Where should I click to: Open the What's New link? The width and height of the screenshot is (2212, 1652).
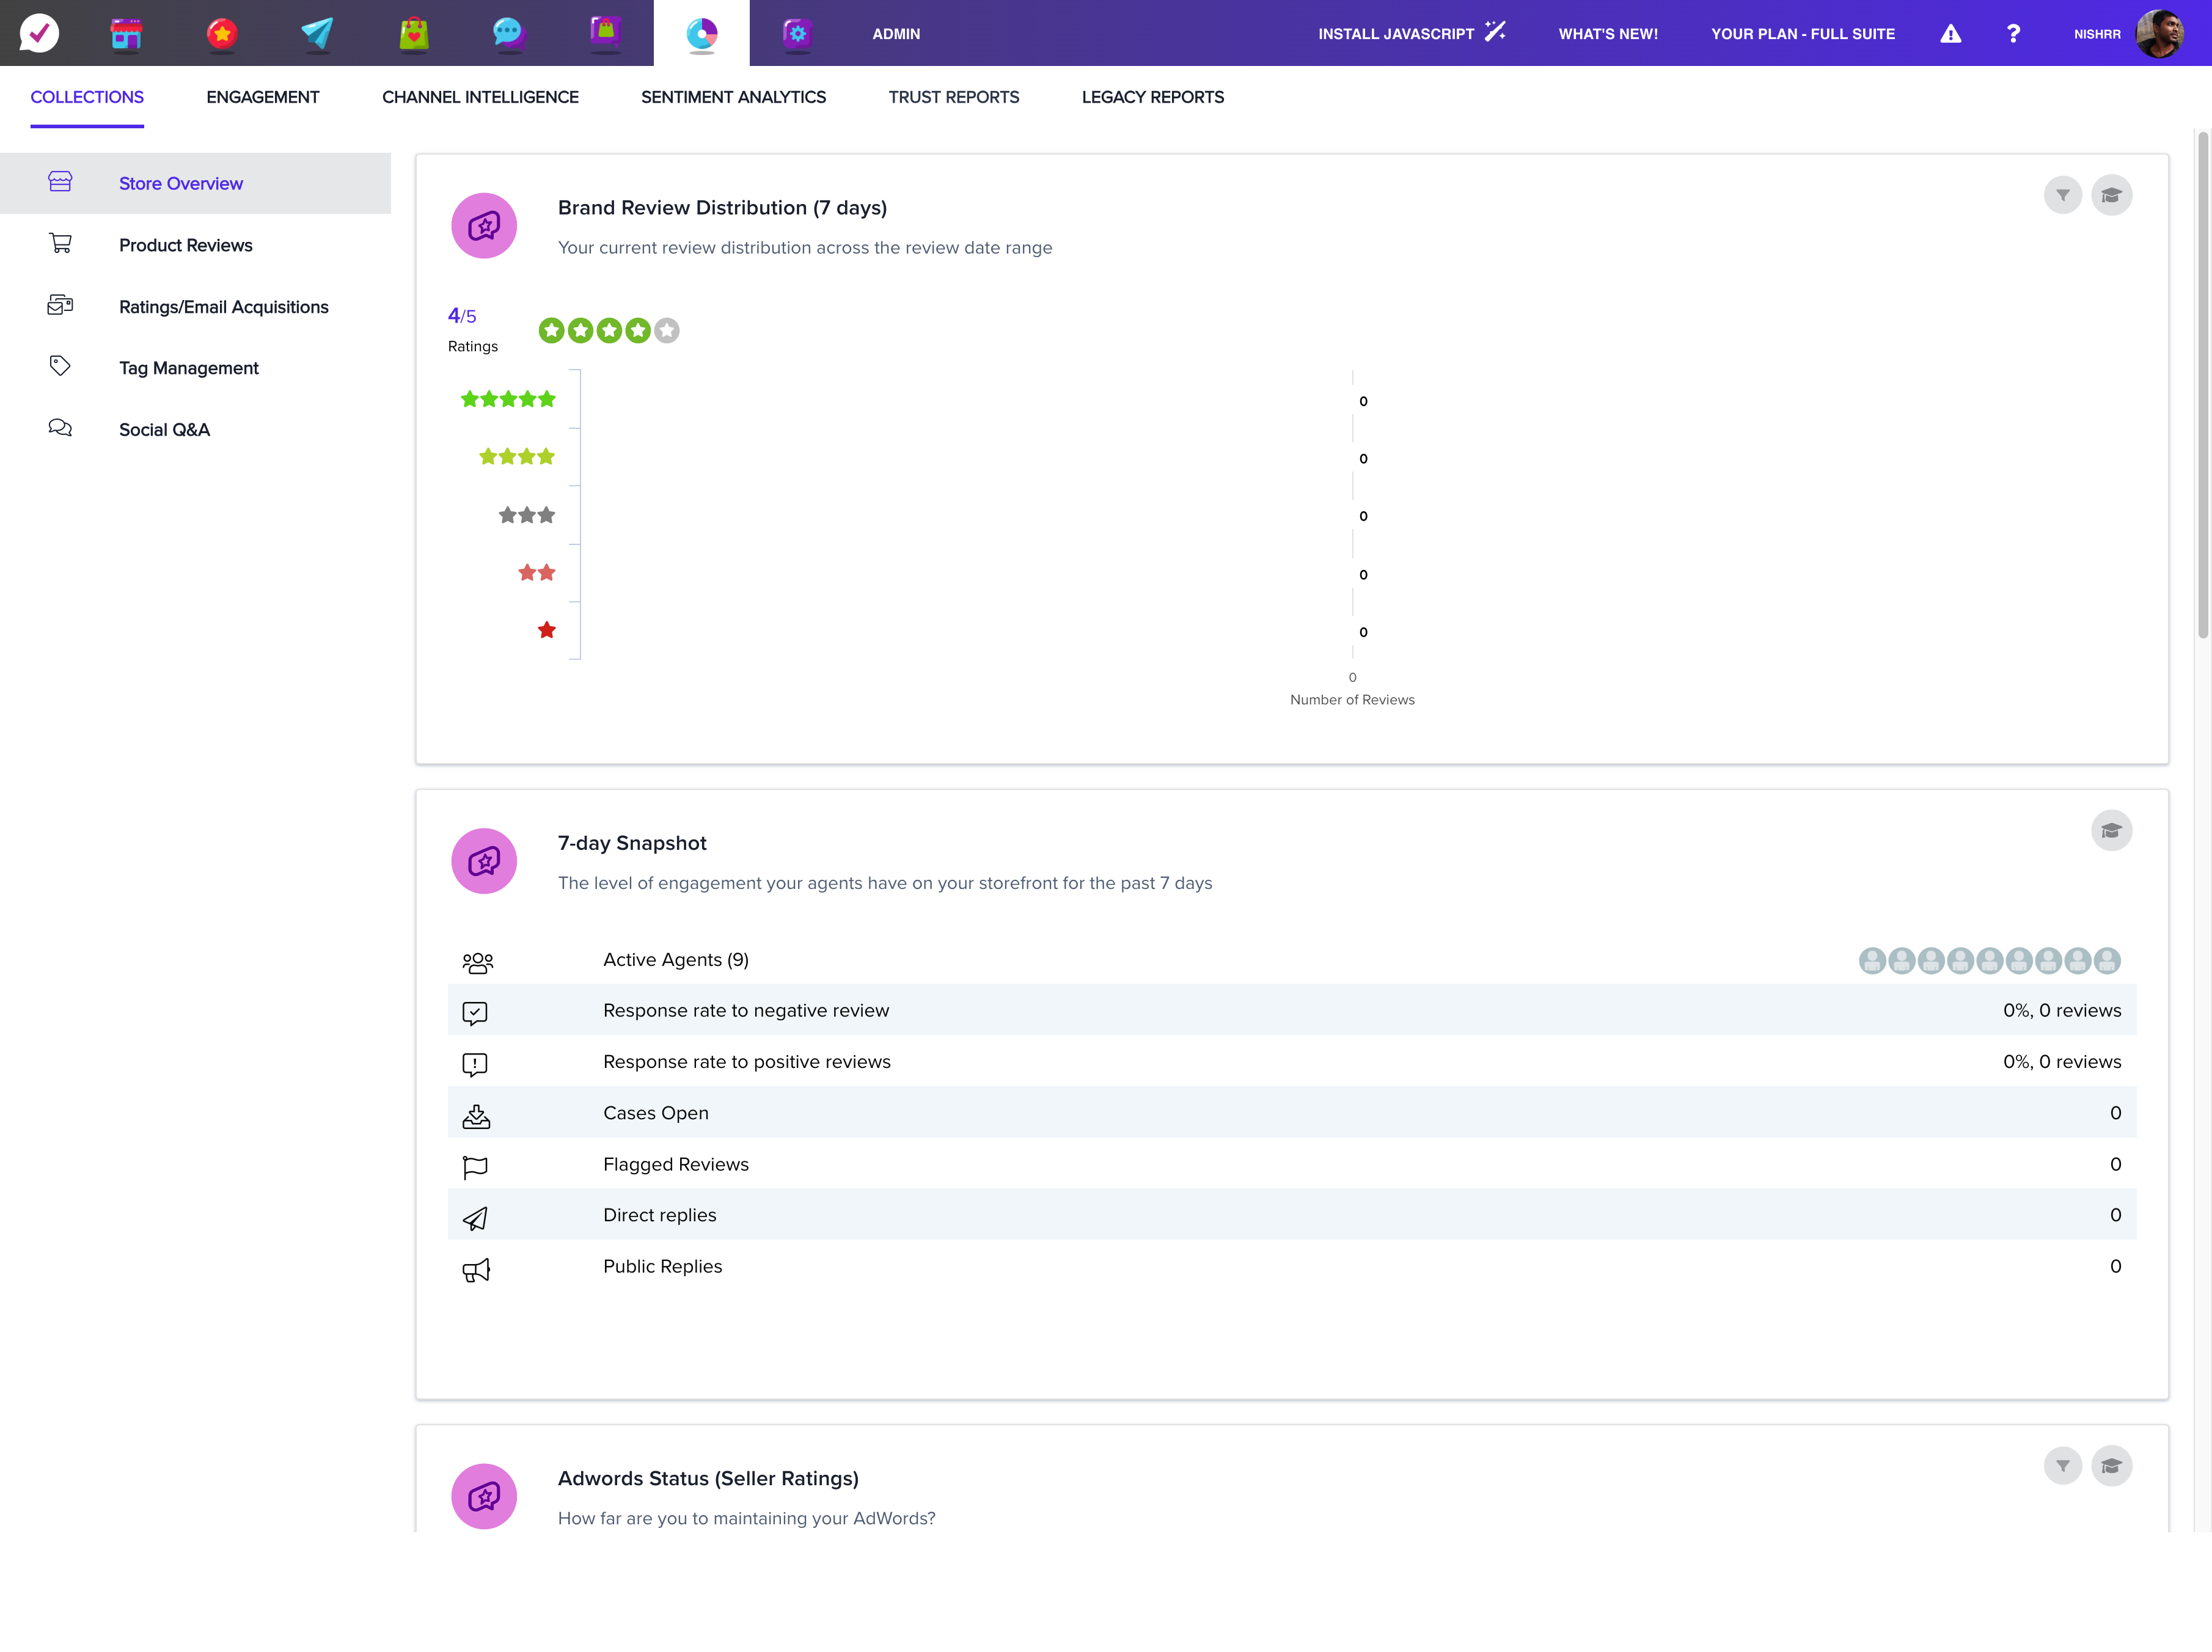[1608, 34]
